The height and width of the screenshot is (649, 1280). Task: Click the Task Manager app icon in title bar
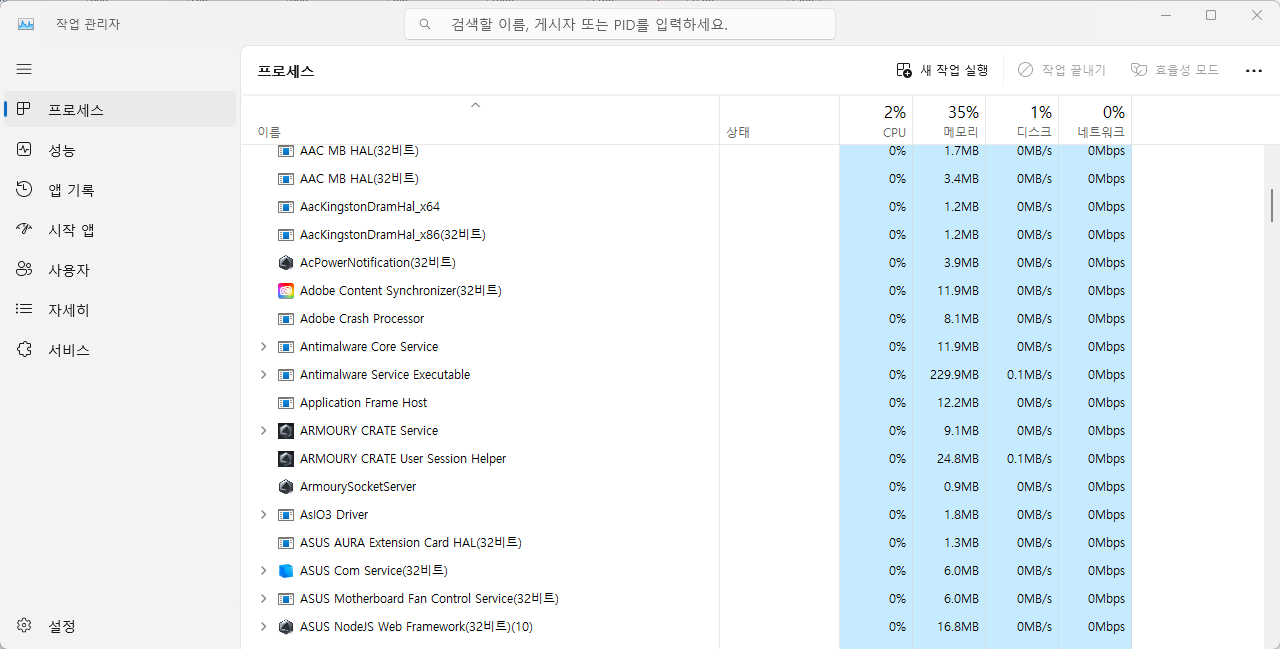[25, 24]
